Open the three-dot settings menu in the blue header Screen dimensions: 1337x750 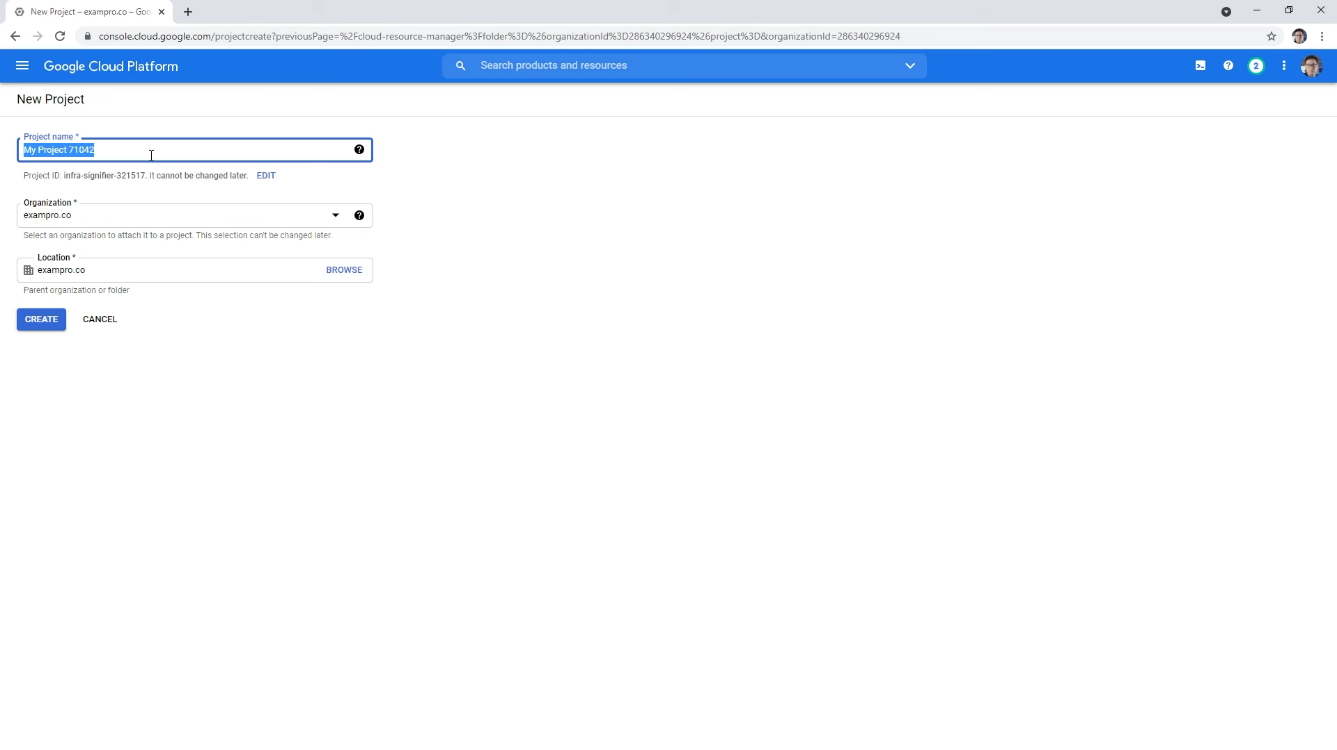1284,66
